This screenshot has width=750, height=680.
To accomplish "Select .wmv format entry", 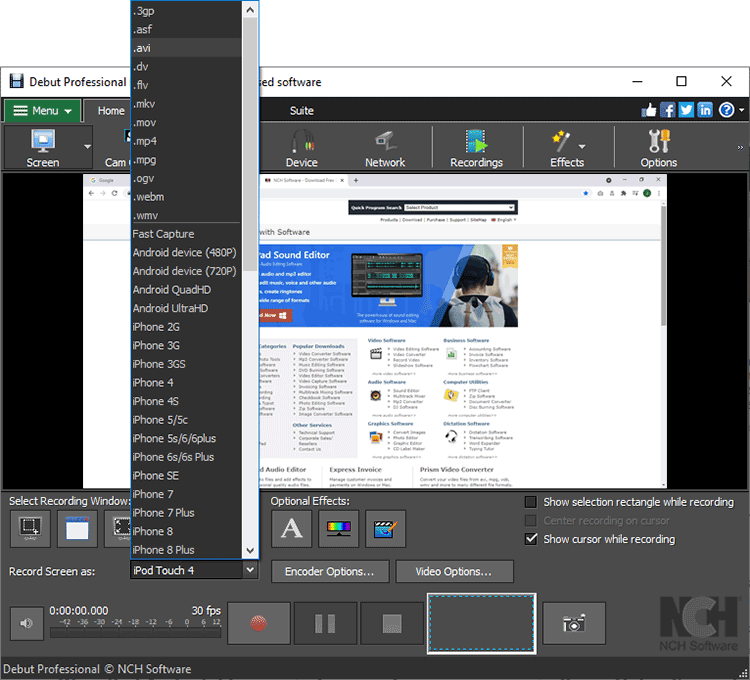I will [186, 216].
